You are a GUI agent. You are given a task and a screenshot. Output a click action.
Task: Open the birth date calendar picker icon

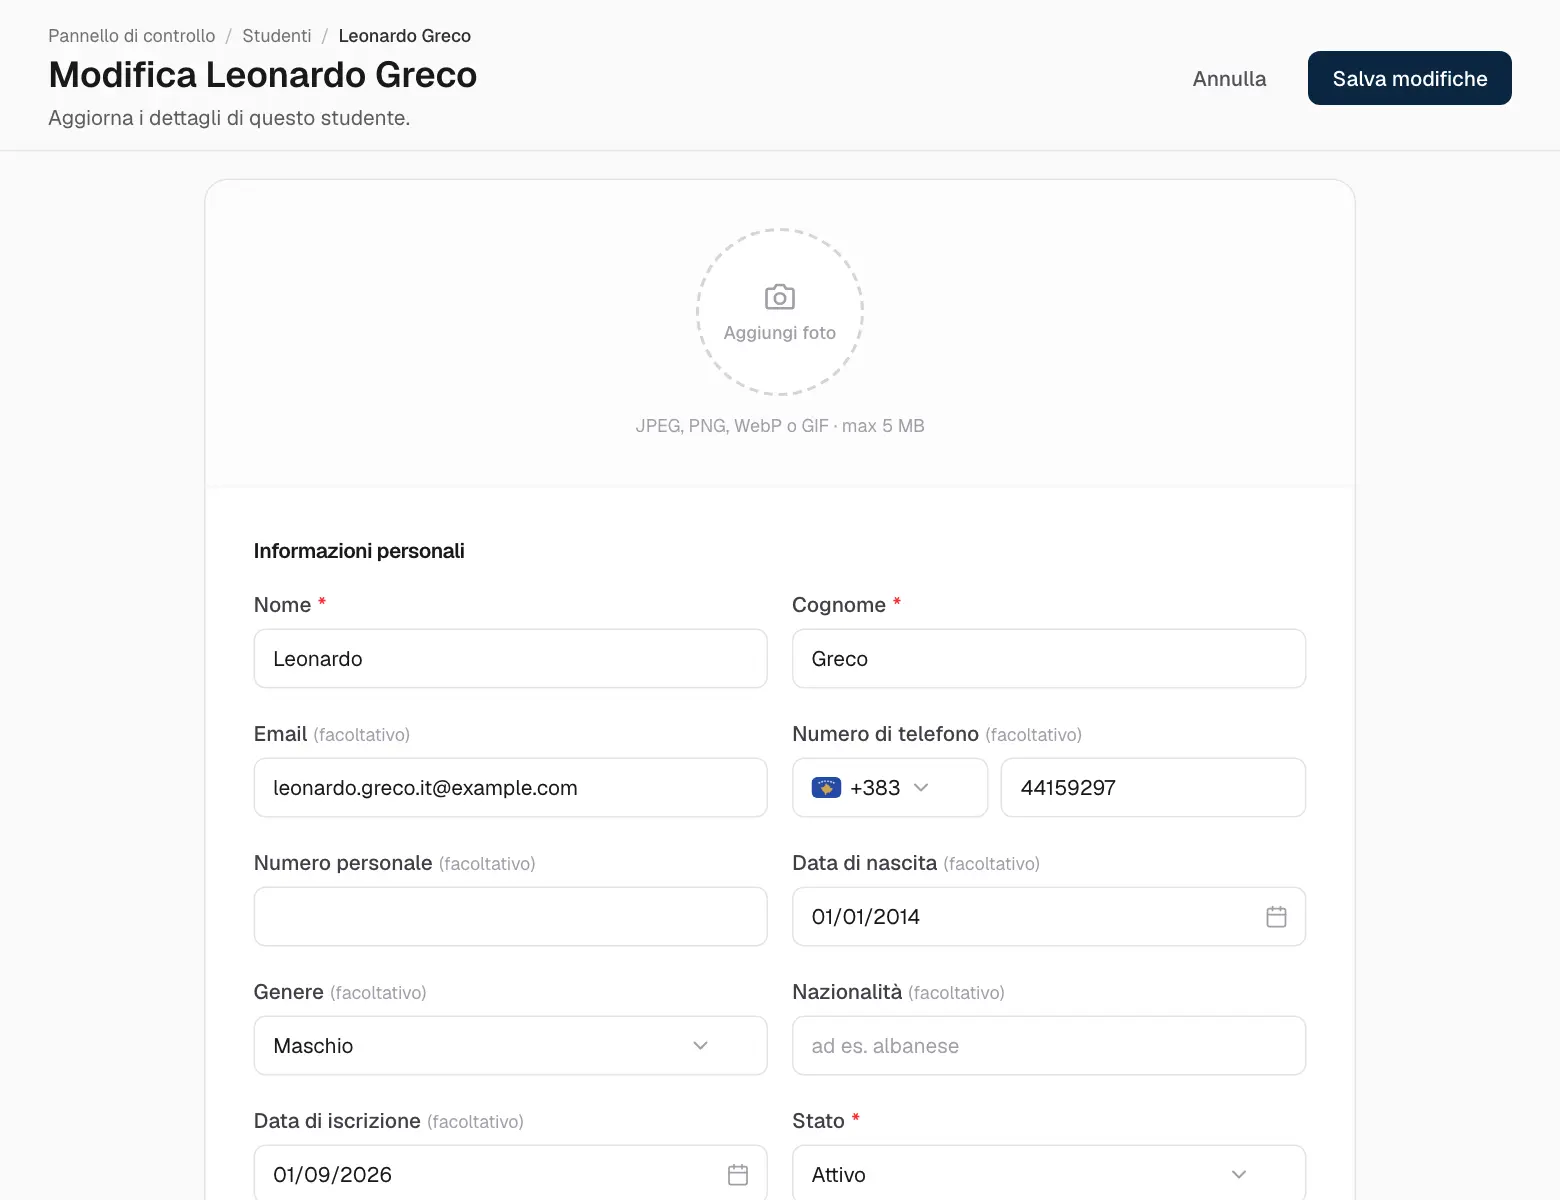pos(1276,917)
